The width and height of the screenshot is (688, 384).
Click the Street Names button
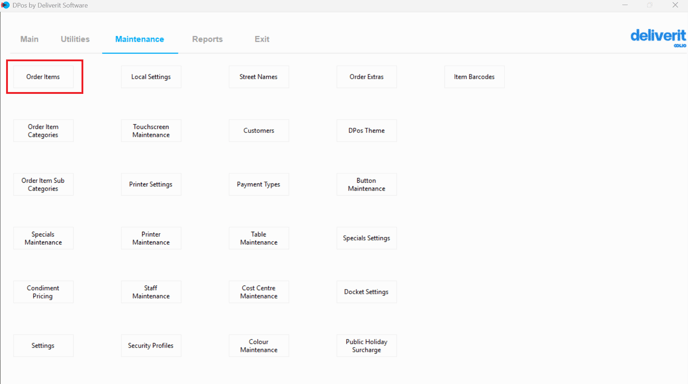[258, 77]
